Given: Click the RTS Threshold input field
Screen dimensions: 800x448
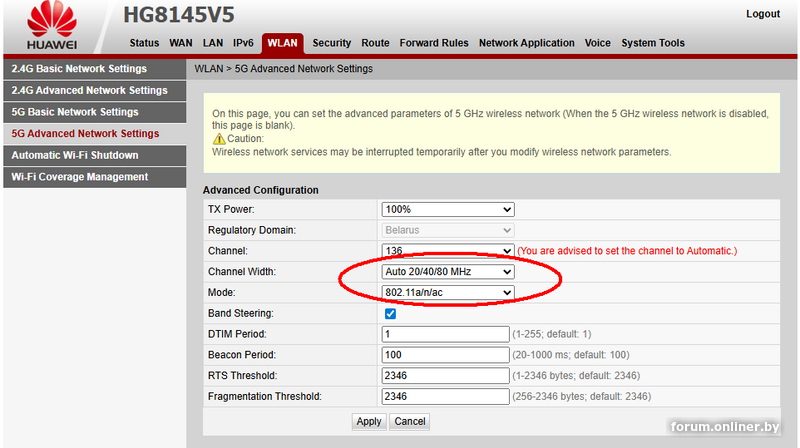Looking at the screenshot, I should (x=445, y=376).
